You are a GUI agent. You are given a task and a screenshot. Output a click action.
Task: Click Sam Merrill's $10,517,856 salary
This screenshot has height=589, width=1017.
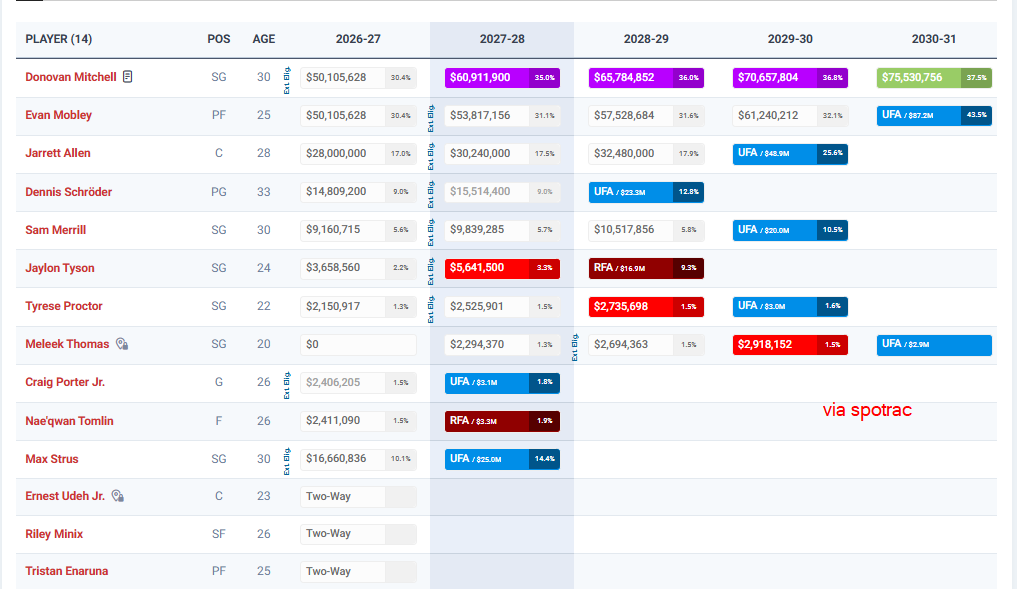tap(646, 230)
